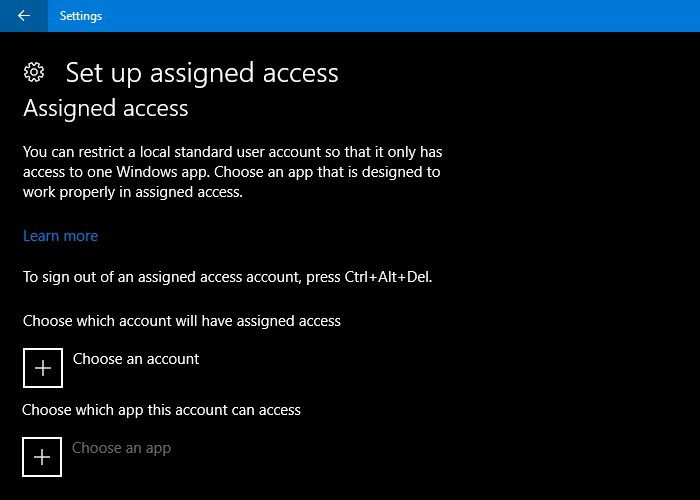Click the phrase 'work properly in assigned access'

click(x=132, y=192)
